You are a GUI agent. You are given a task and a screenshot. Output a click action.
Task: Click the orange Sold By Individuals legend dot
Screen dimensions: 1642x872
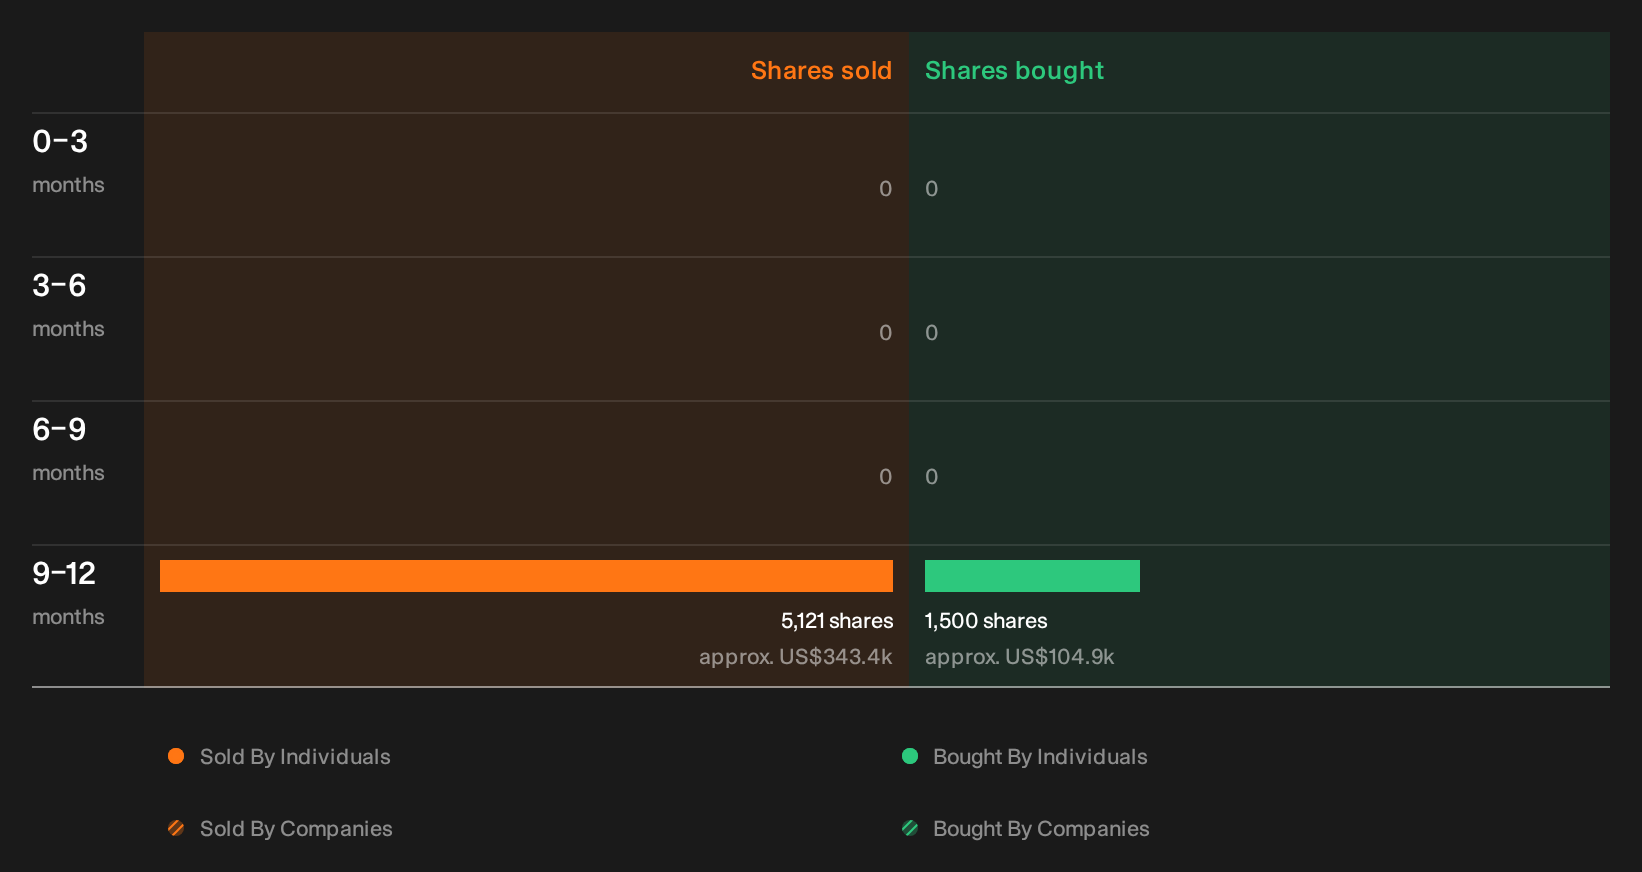tap(176, 756)
